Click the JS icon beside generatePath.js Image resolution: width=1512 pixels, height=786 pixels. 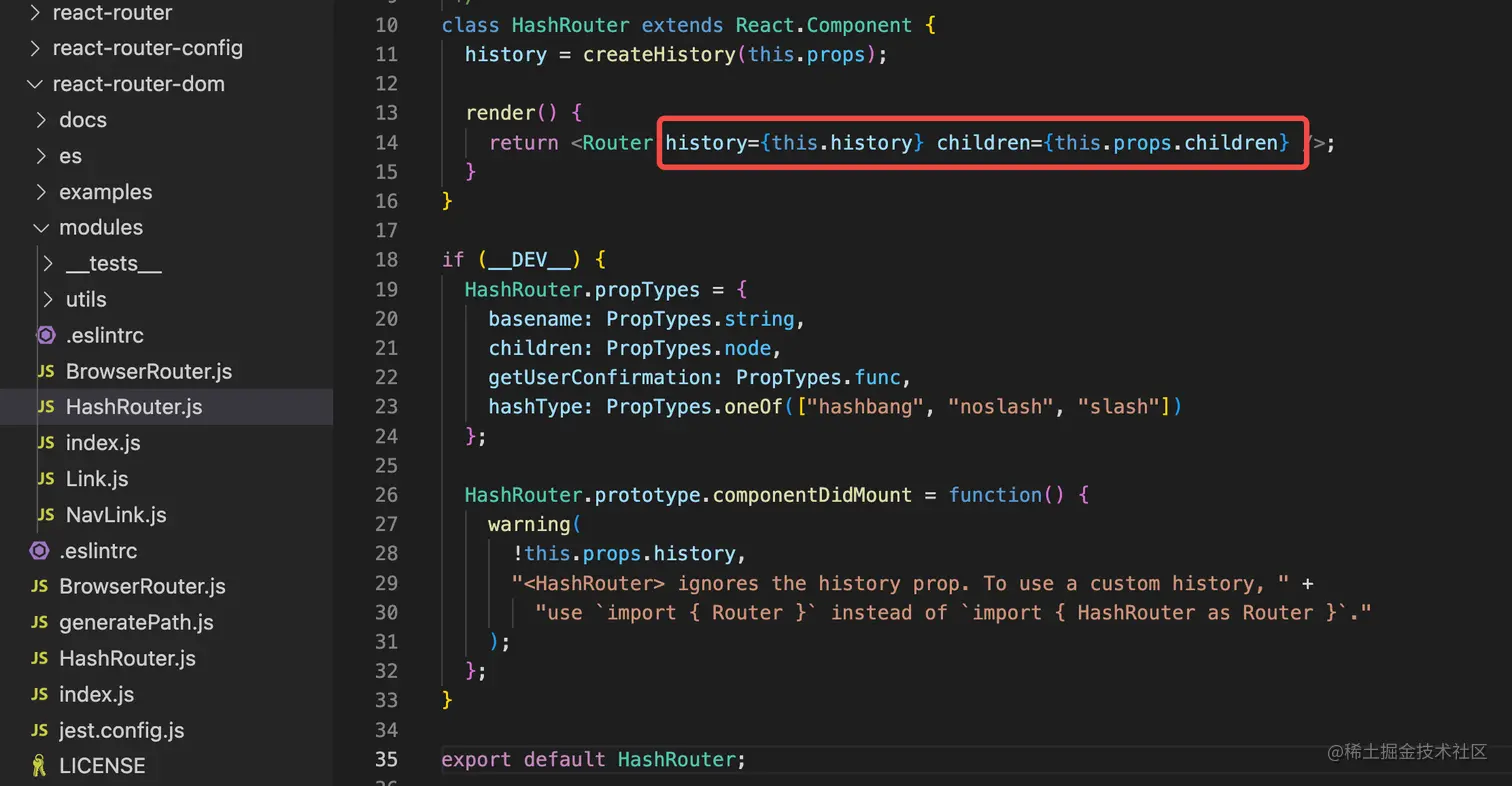pyautogui.click(x=39, y=622)
